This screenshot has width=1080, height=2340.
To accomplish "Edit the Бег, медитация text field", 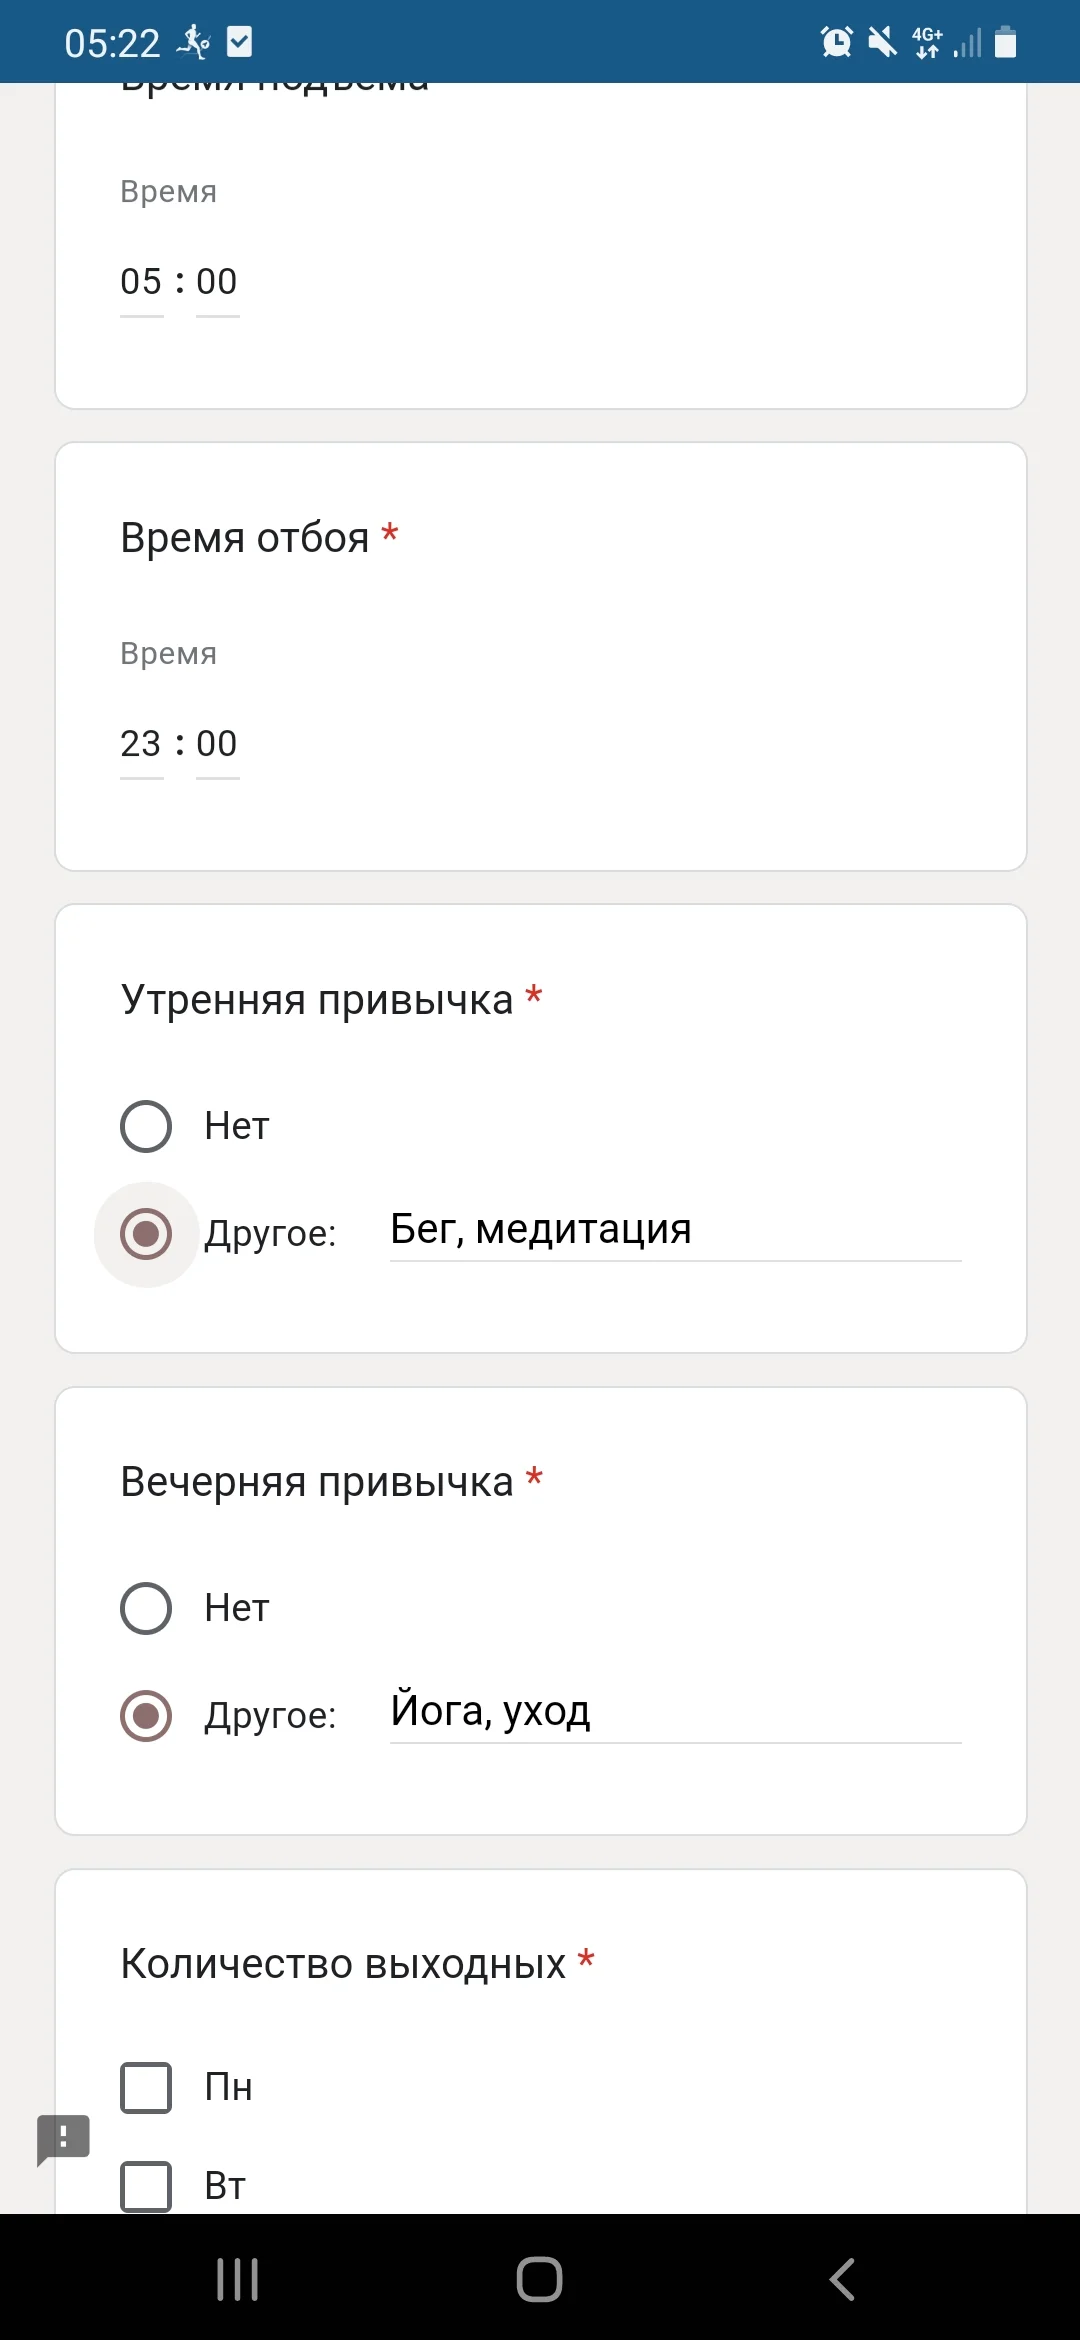I will [675, 1230].
